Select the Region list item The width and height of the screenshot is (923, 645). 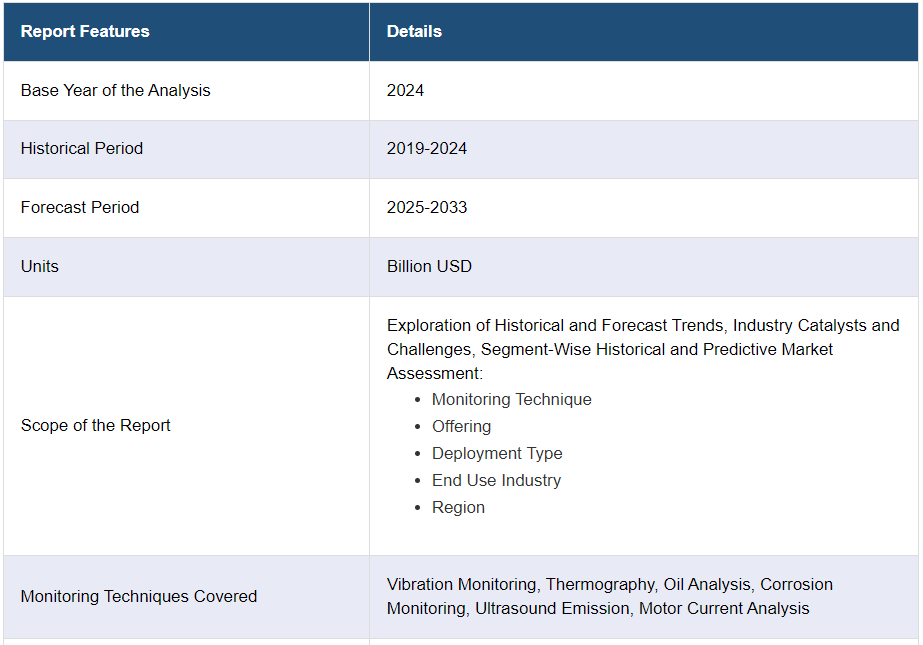(458, 507)
